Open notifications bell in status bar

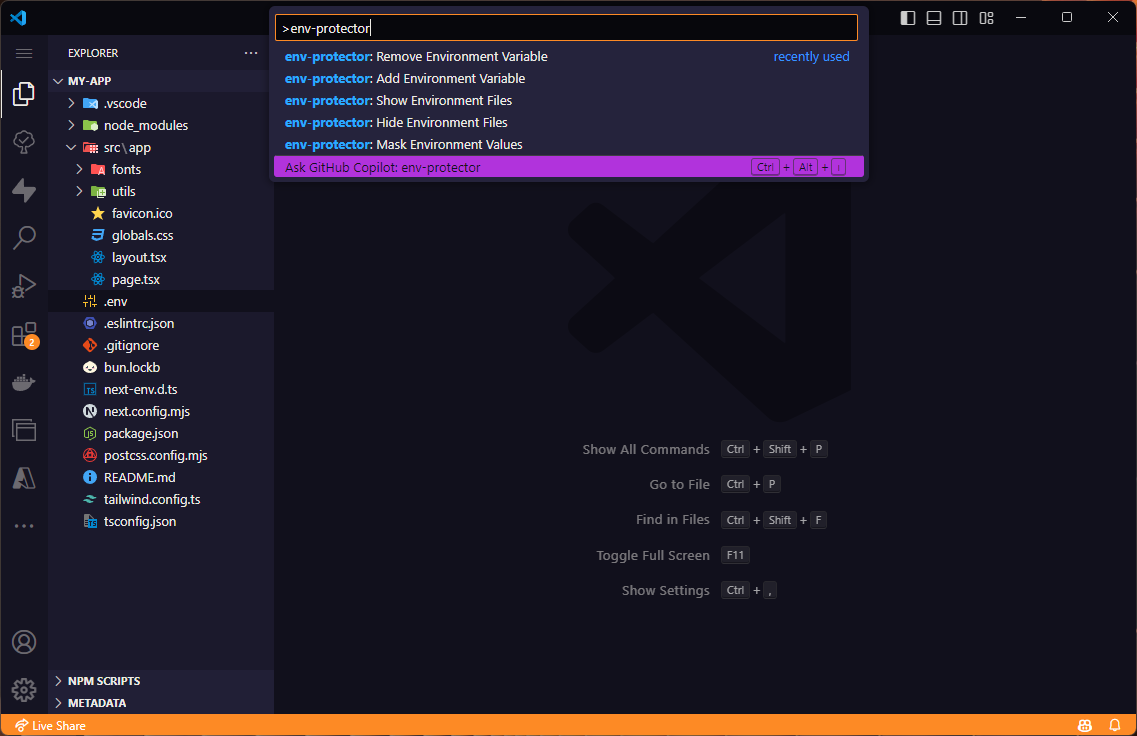[1115, 726]
